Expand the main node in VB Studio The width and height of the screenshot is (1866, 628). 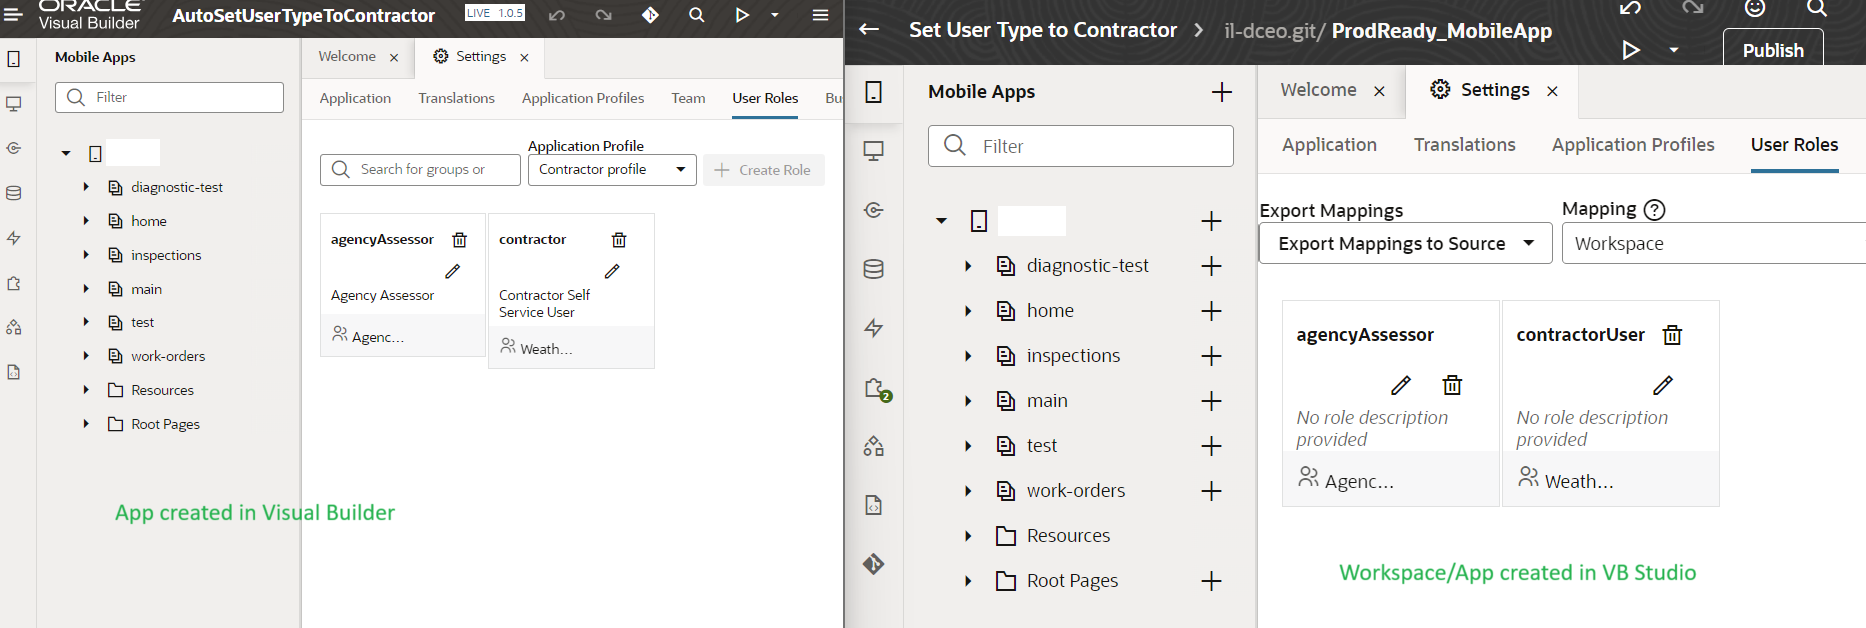tap(968, 401)
